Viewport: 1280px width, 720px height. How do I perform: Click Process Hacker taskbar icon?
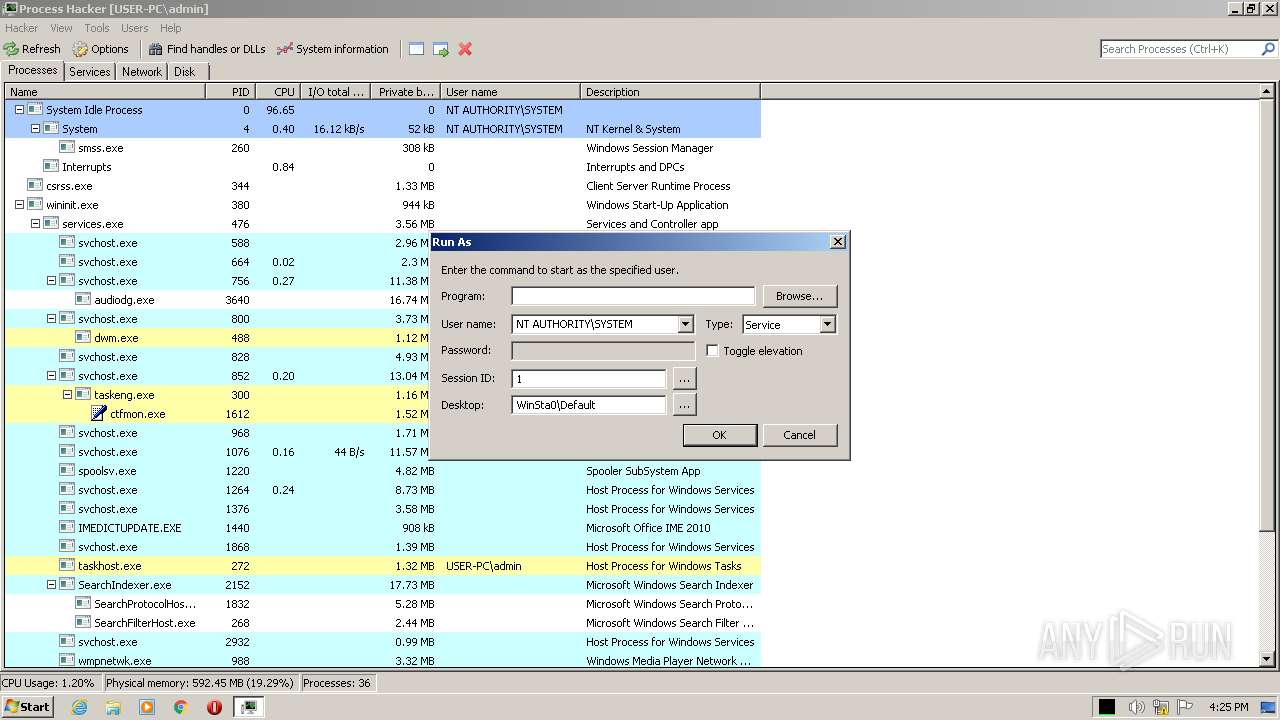point(248,707)
